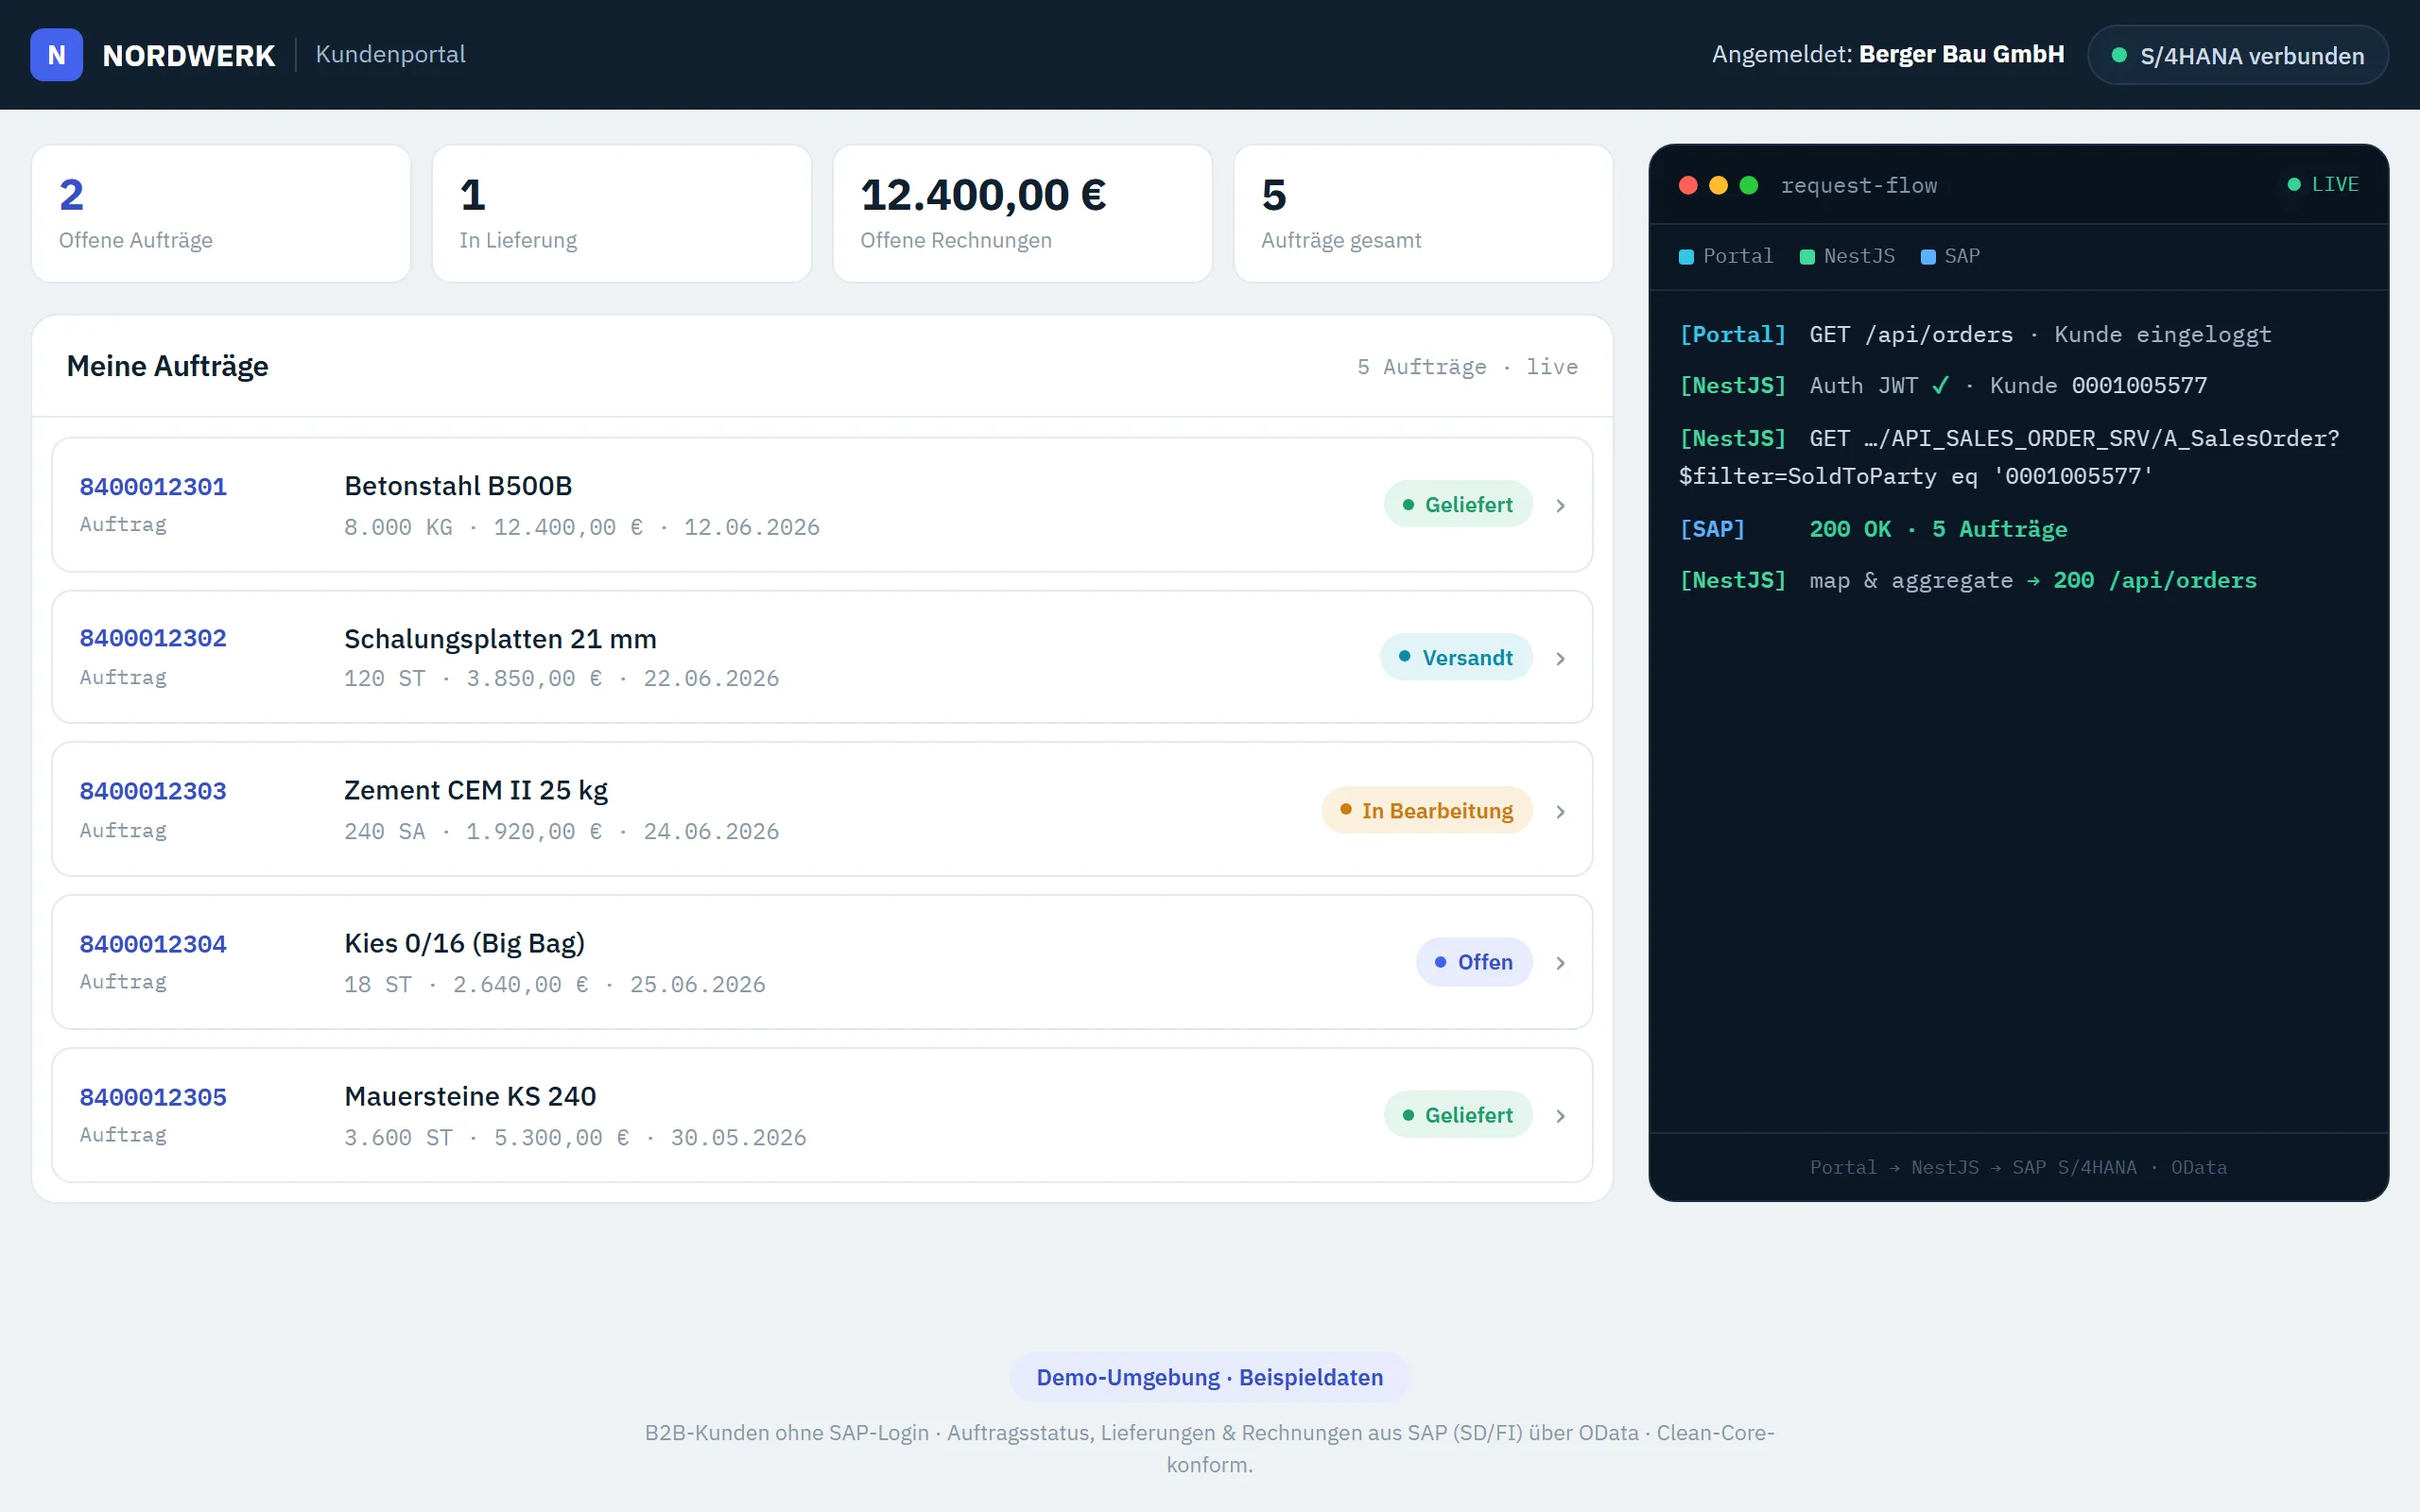This screenshot has height=1512, width=2420.
Task: Expand order 8400012305 with its chevron
Action: 1560,1116
